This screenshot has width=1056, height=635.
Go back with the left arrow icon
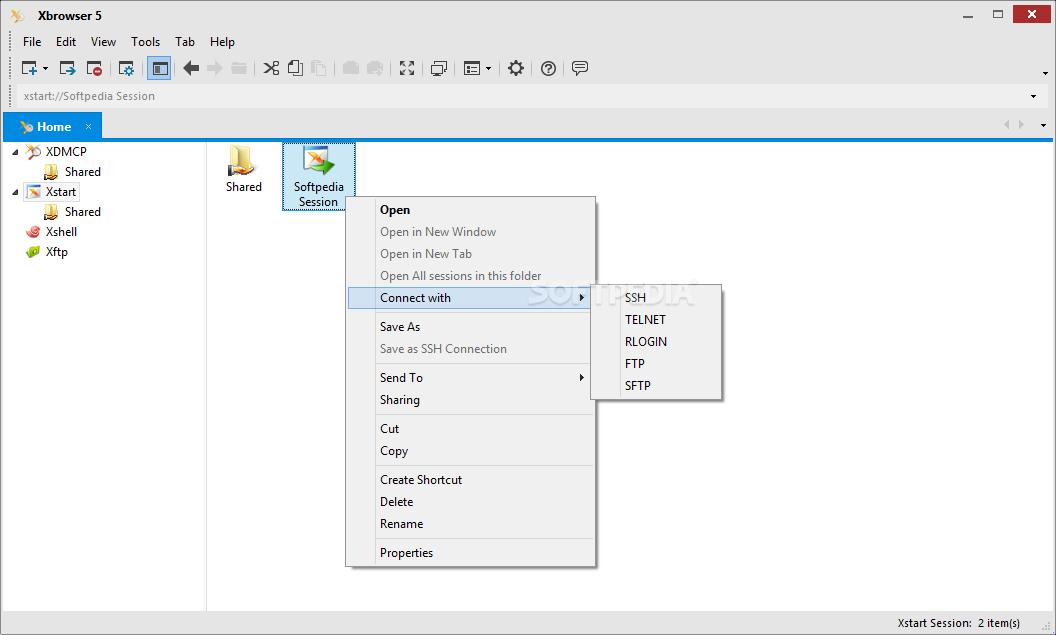pyautogui.click(x=191, y=68)
